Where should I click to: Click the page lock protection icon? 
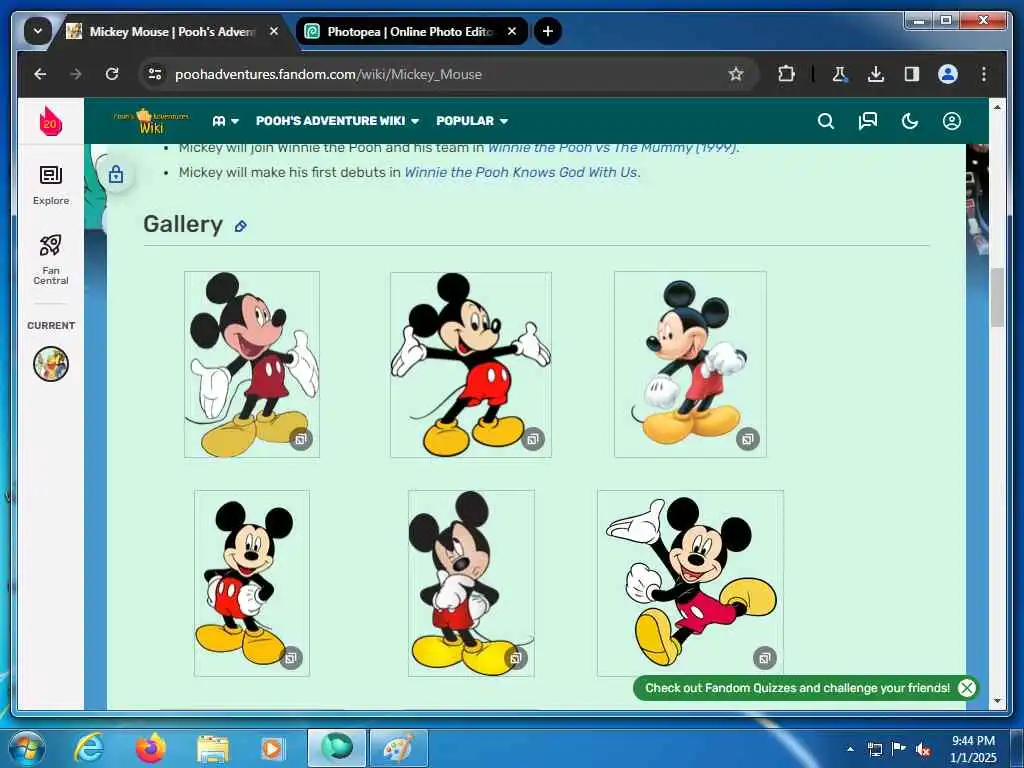coord(116,174)
